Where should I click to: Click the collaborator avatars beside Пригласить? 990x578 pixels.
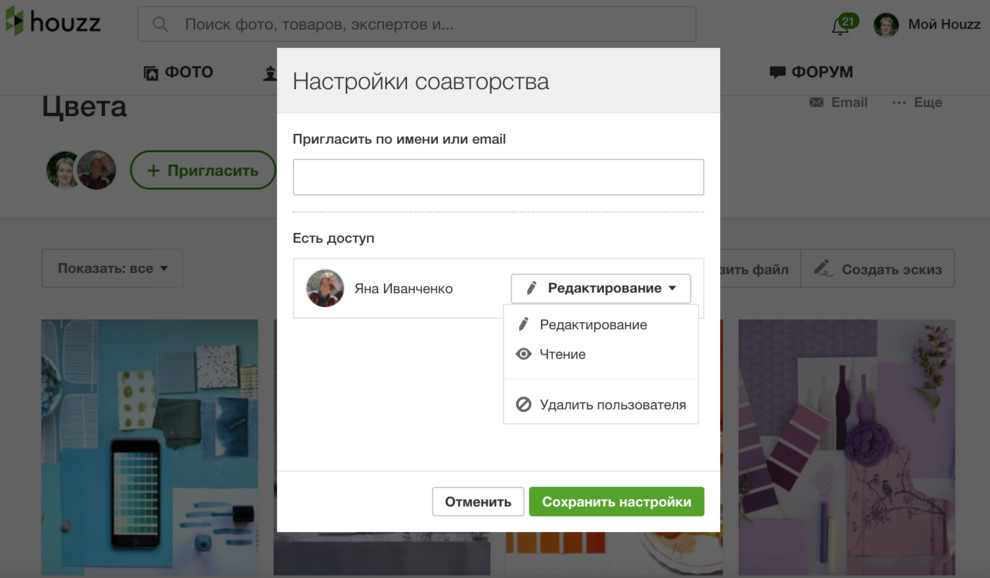pyautogui.click(x=80, y=169)
